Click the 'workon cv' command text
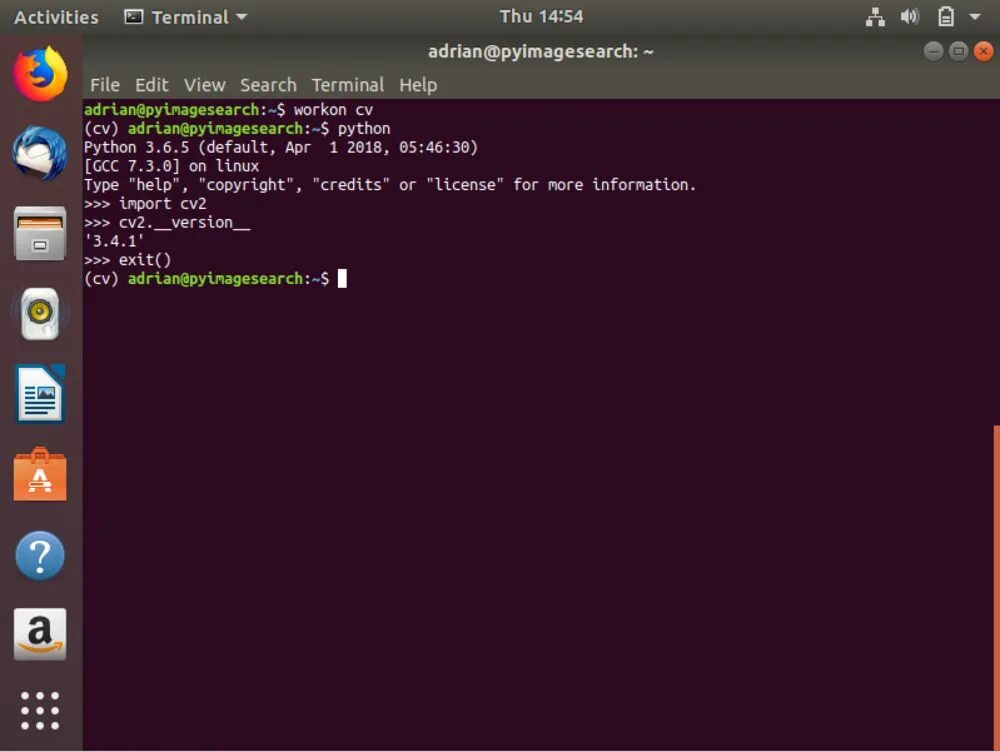 tap(333, 110)
